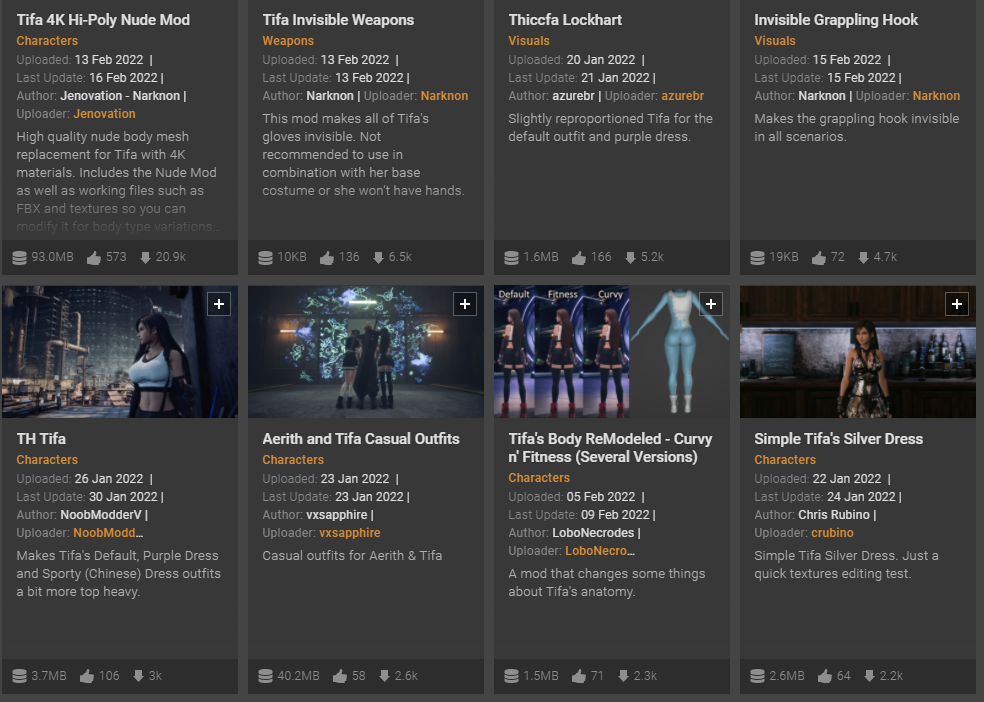Image resolution: width=984 pixels, height=702 pixels.
Task: Click the thumbs-up icon on Invisible Grappling Hook
Action: click(818, 257)
